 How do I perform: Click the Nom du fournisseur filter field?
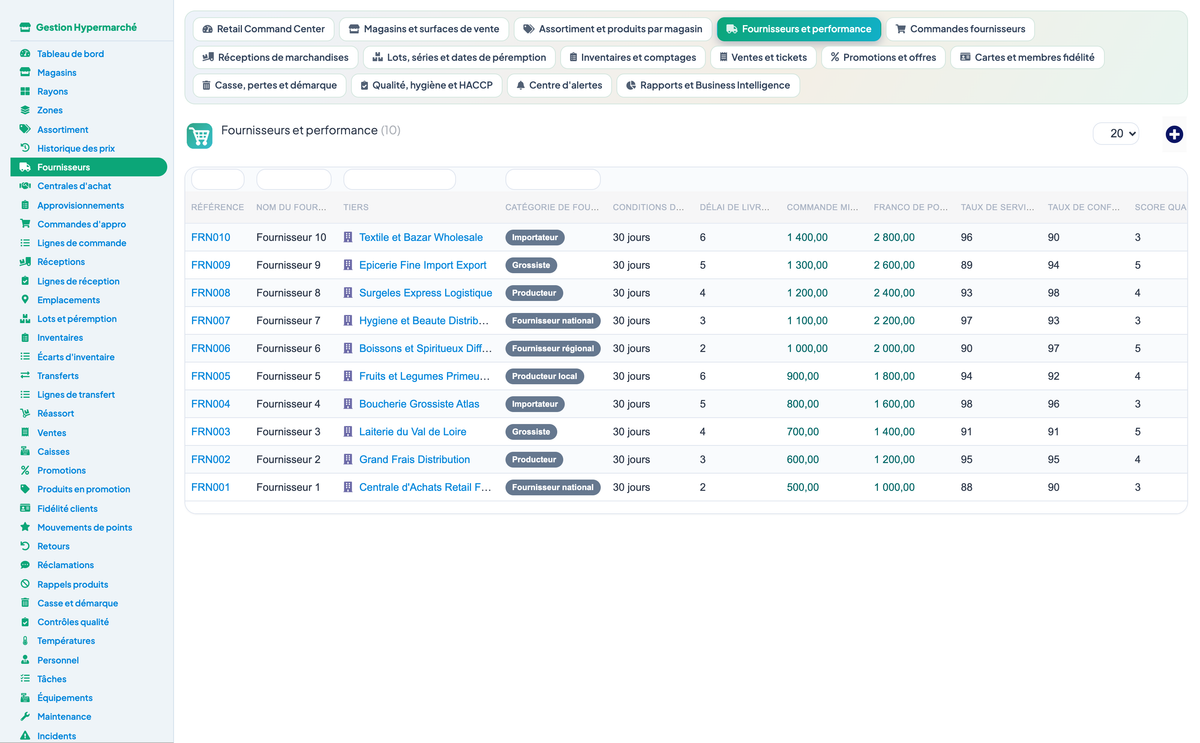point(294,179)
